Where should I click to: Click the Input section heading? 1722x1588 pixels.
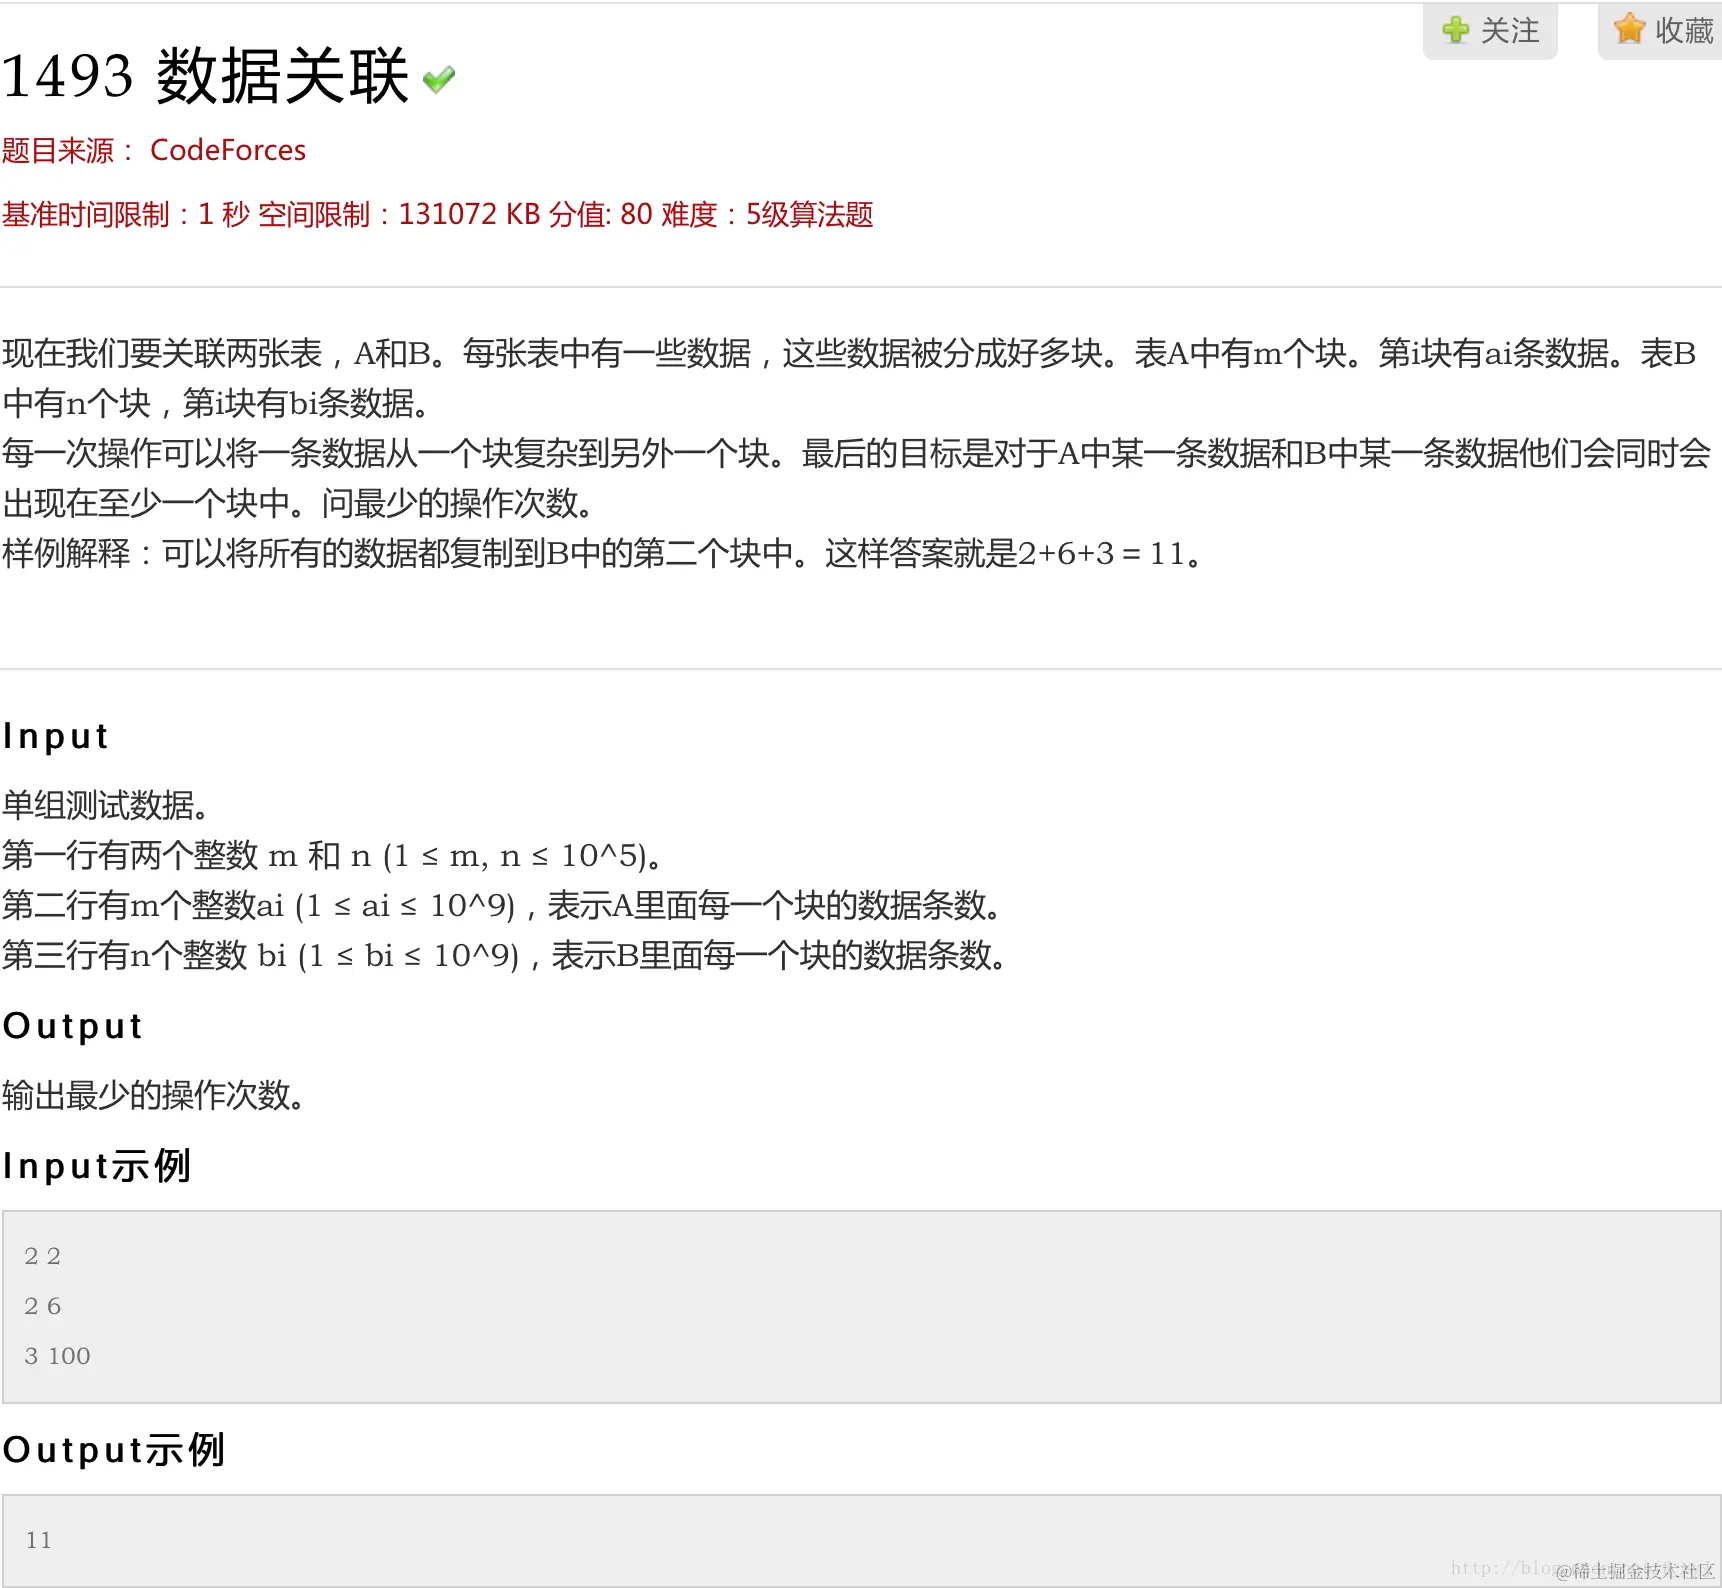pyautogui.click(x=56, y=736)
